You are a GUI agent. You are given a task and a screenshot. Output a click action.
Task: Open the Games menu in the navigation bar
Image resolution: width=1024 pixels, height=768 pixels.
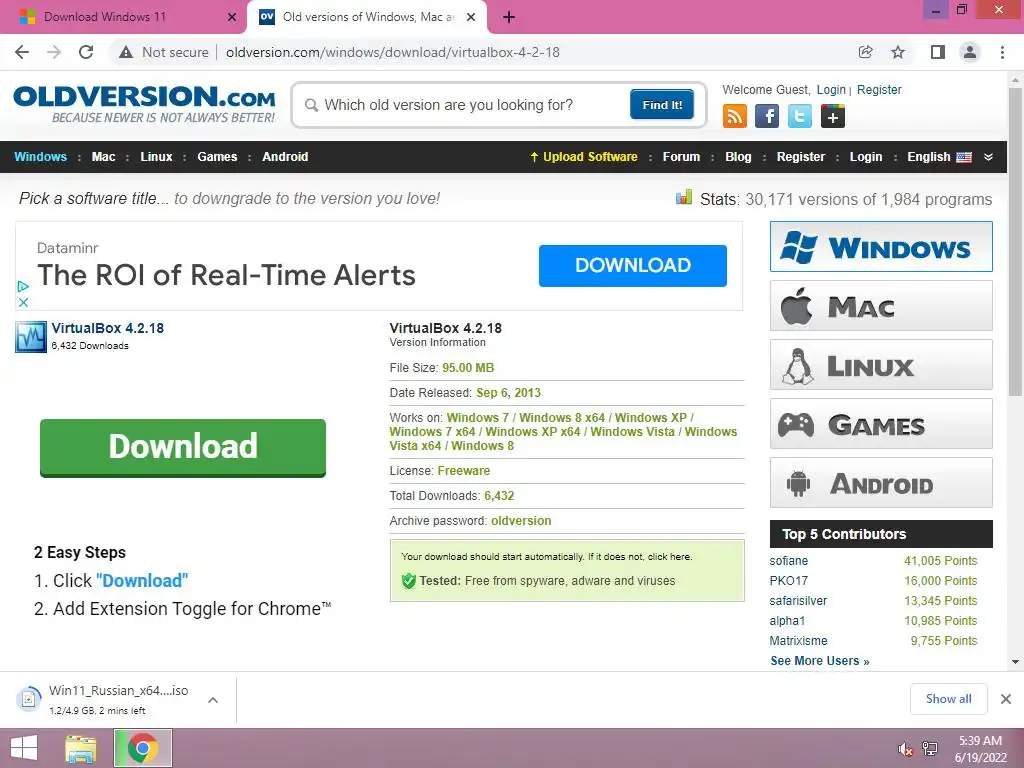(x=217, y=157)
